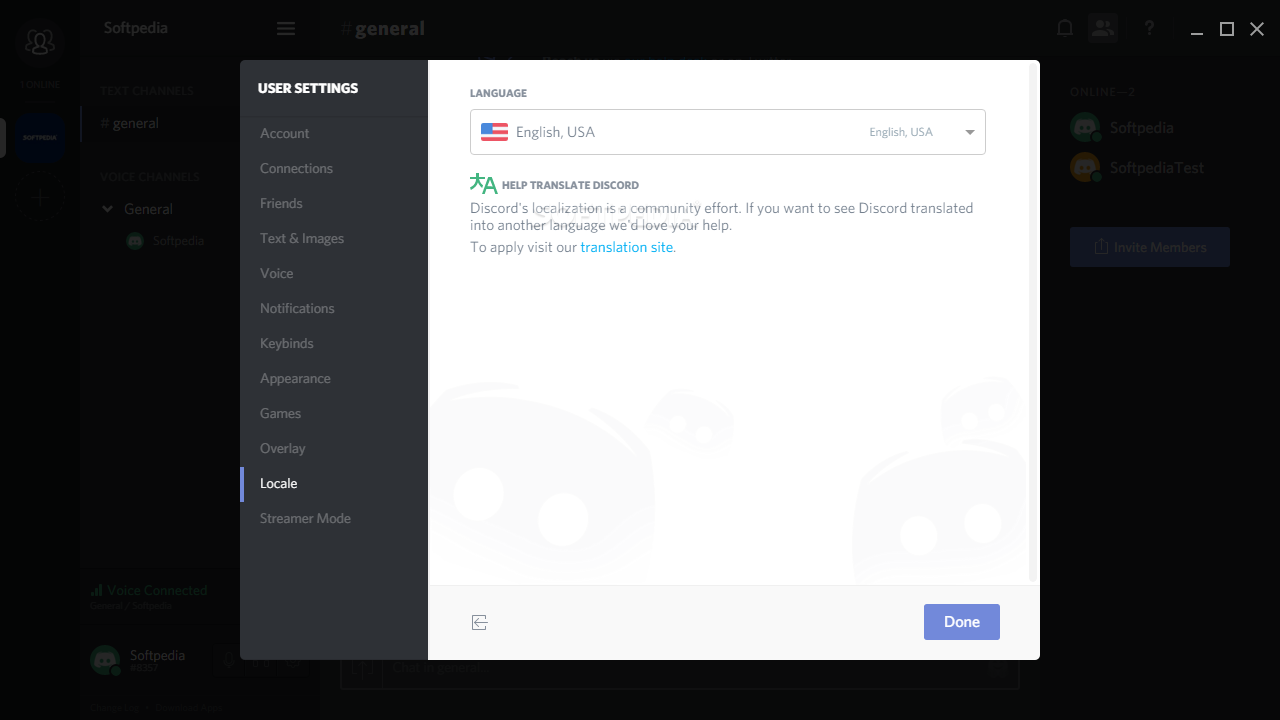Image resolution: width=1280 pixels, height=720 pixels.
Task: Click Softpedia user in General voice channel
Action: pyautogui.click(x=166, y=241)
